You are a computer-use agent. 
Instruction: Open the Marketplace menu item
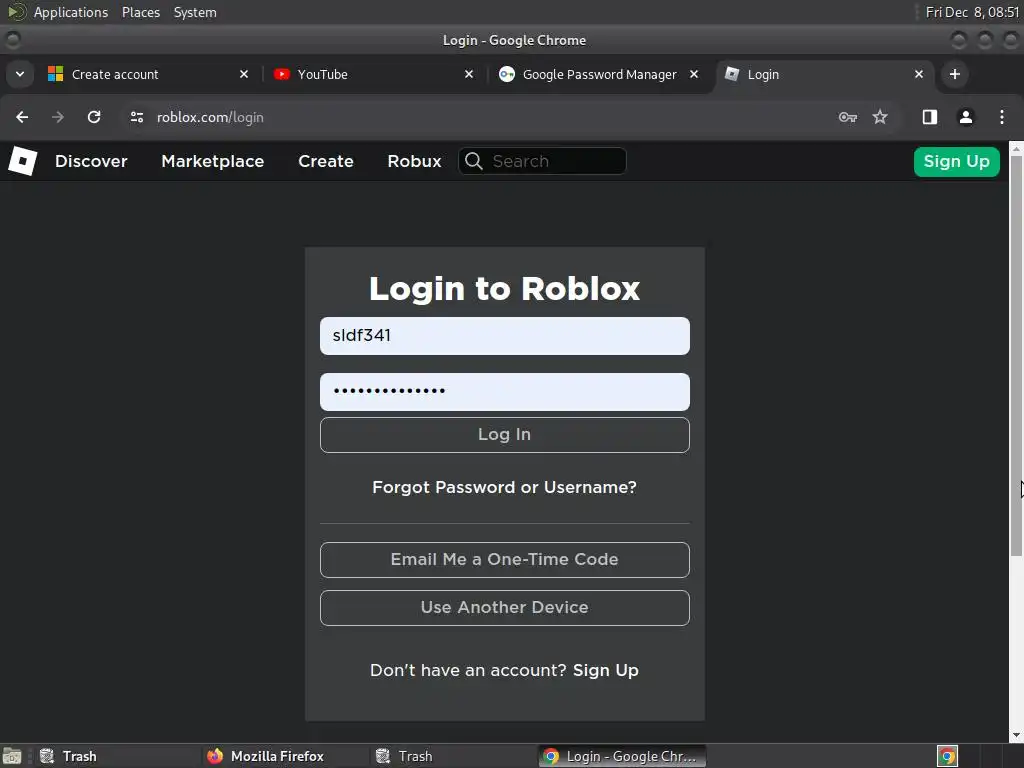[213, 161]
